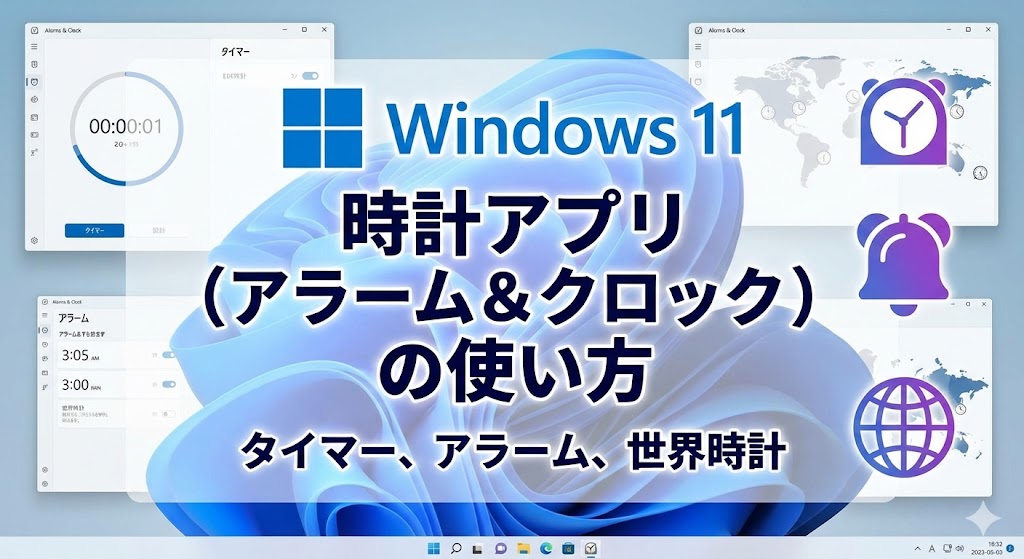Disable the 3:00 alarm switch
The width and height of the screenshot is (1024, 559).
(x=168, y=384)
